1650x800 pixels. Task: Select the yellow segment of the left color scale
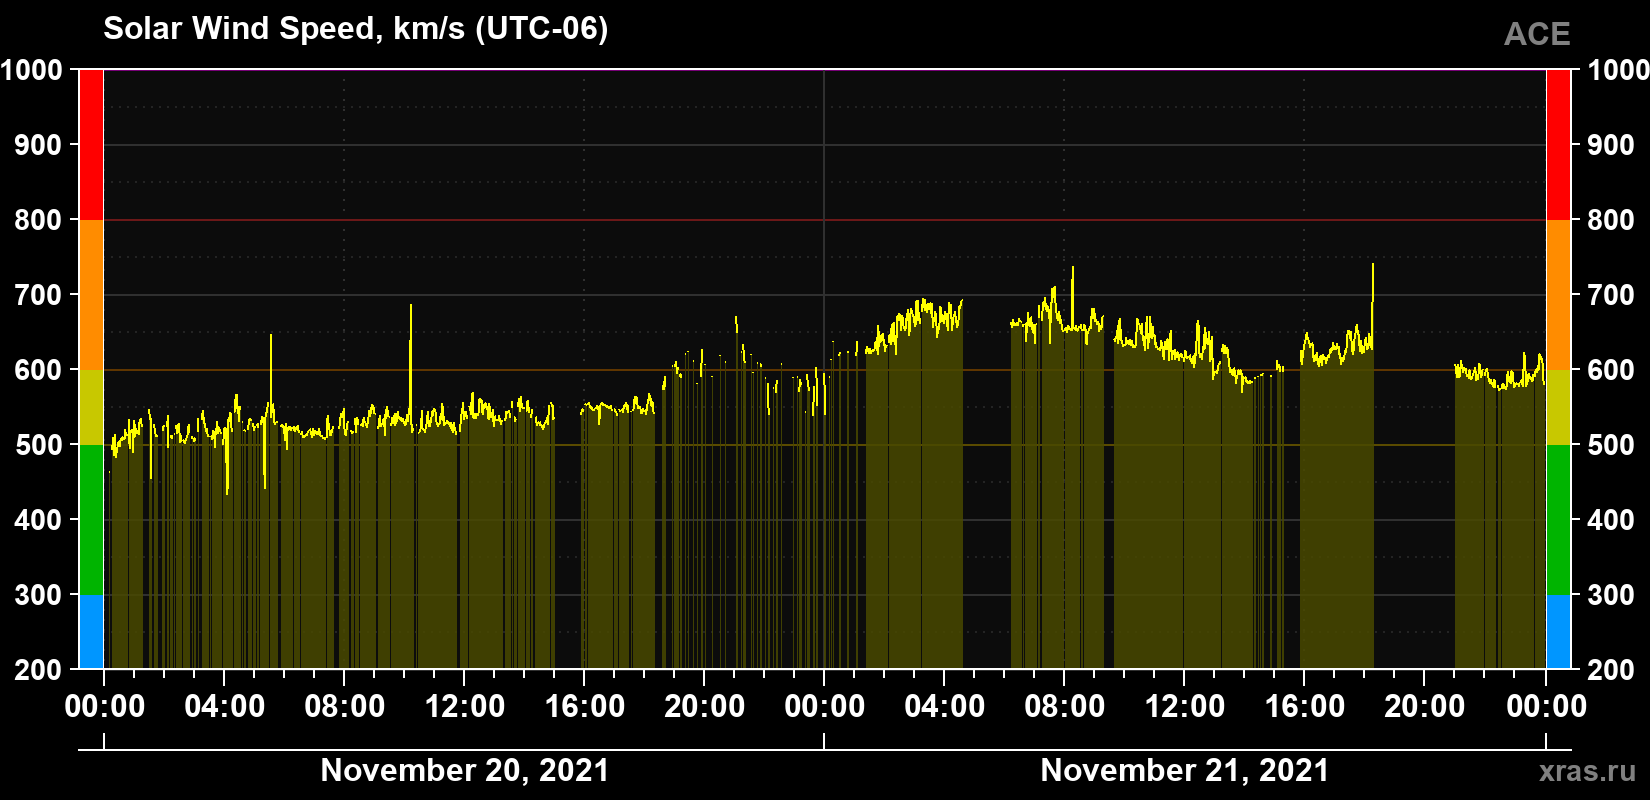click(x=91, y=407)
